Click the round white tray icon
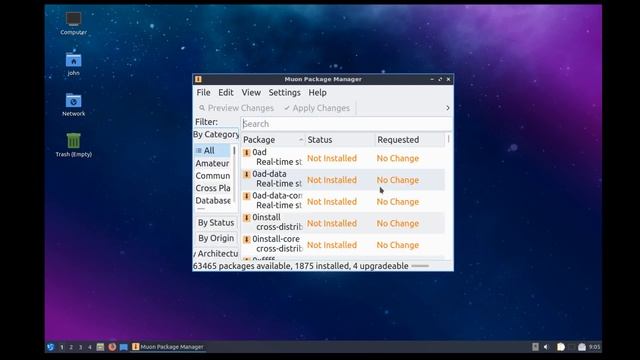This screenshot has height=360, width=640. coord(561,347)
